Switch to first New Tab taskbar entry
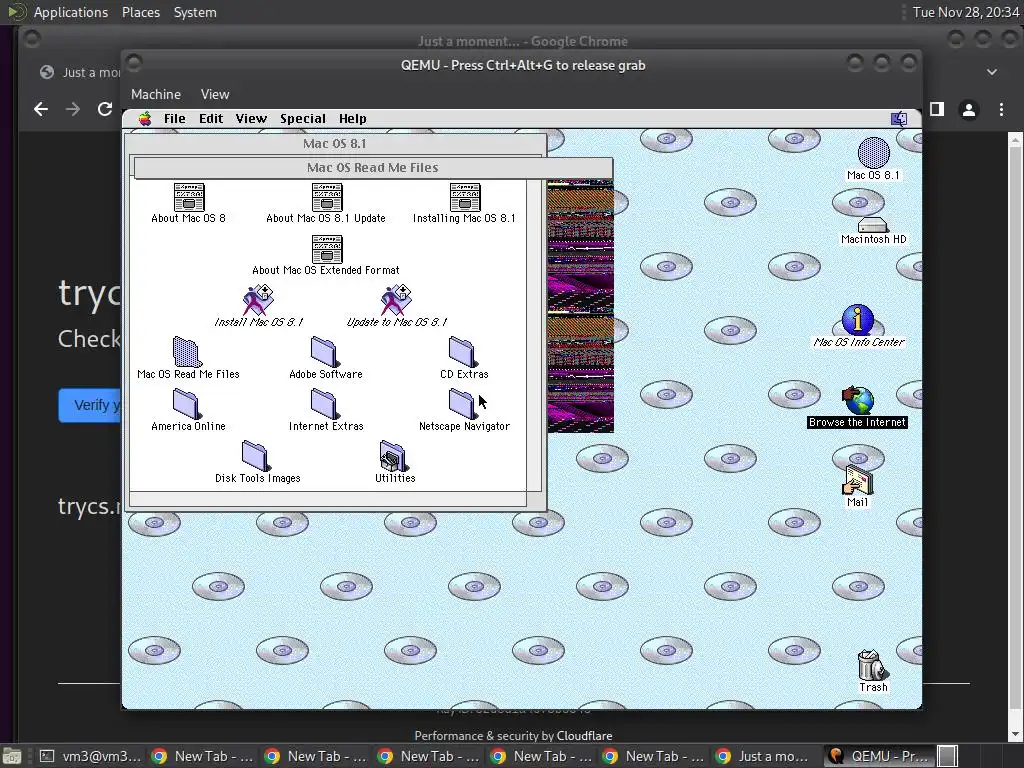 [x=203, y=756]
